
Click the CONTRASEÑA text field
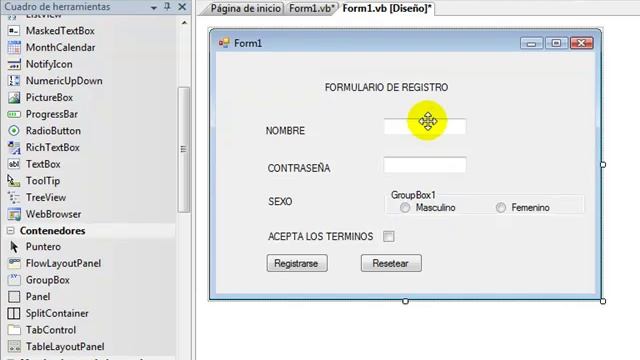click(x=425, y=164)
